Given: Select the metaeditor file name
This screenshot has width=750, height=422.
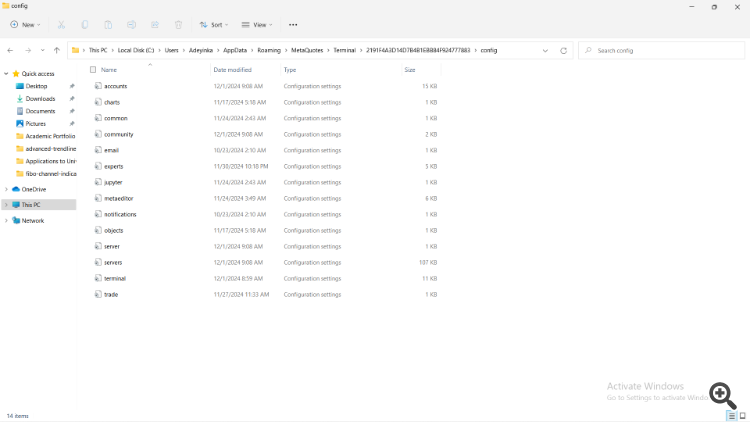Looking at the screenshot, I should 119,199.
